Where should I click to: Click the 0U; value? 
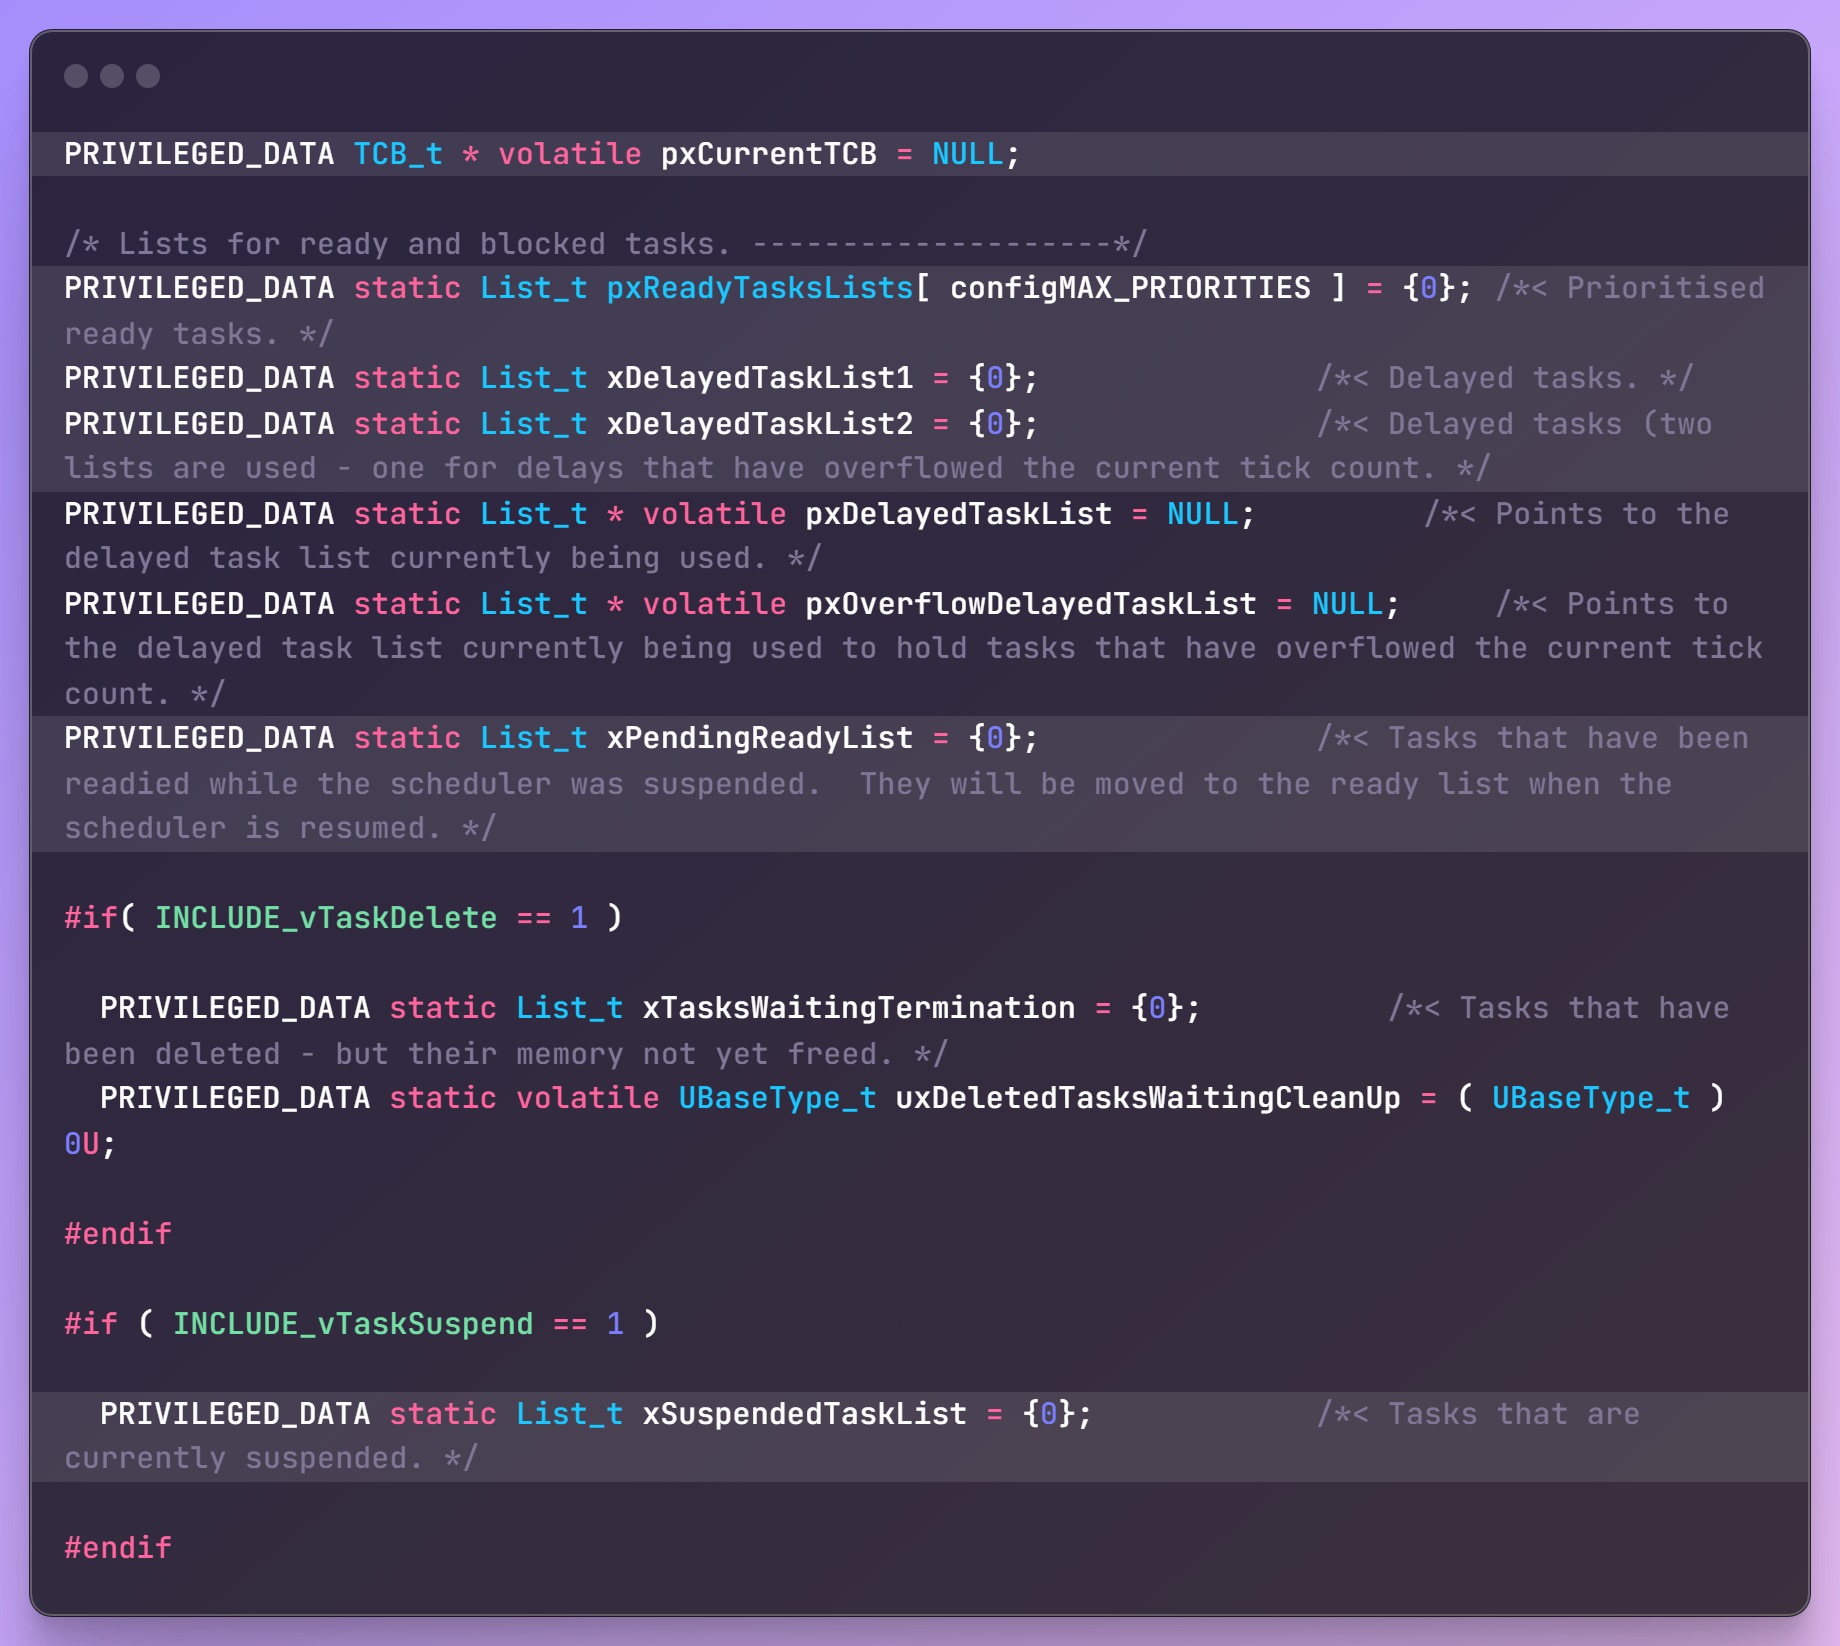[90, 1144]
